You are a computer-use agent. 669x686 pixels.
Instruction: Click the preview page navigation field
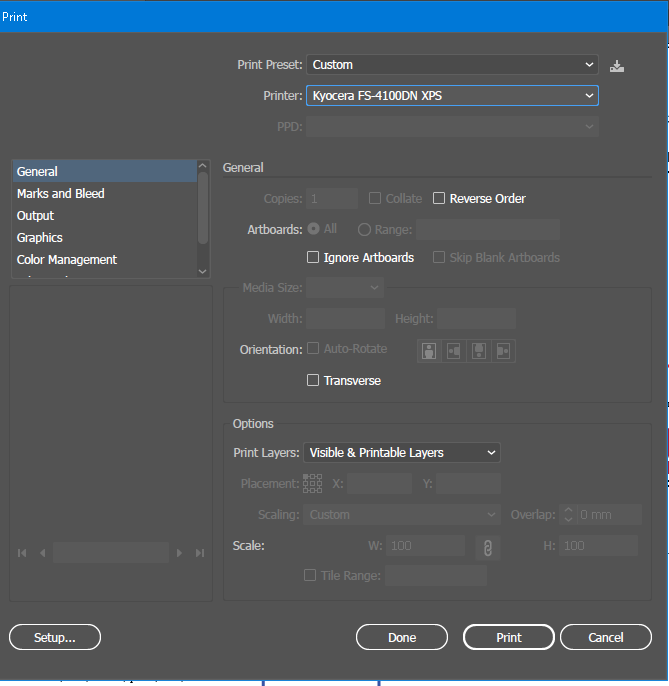tap(111, 553)
